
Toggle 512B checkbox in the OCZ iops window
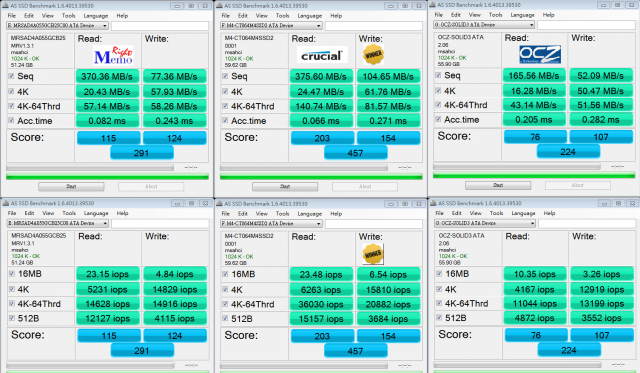coord(439,317)
